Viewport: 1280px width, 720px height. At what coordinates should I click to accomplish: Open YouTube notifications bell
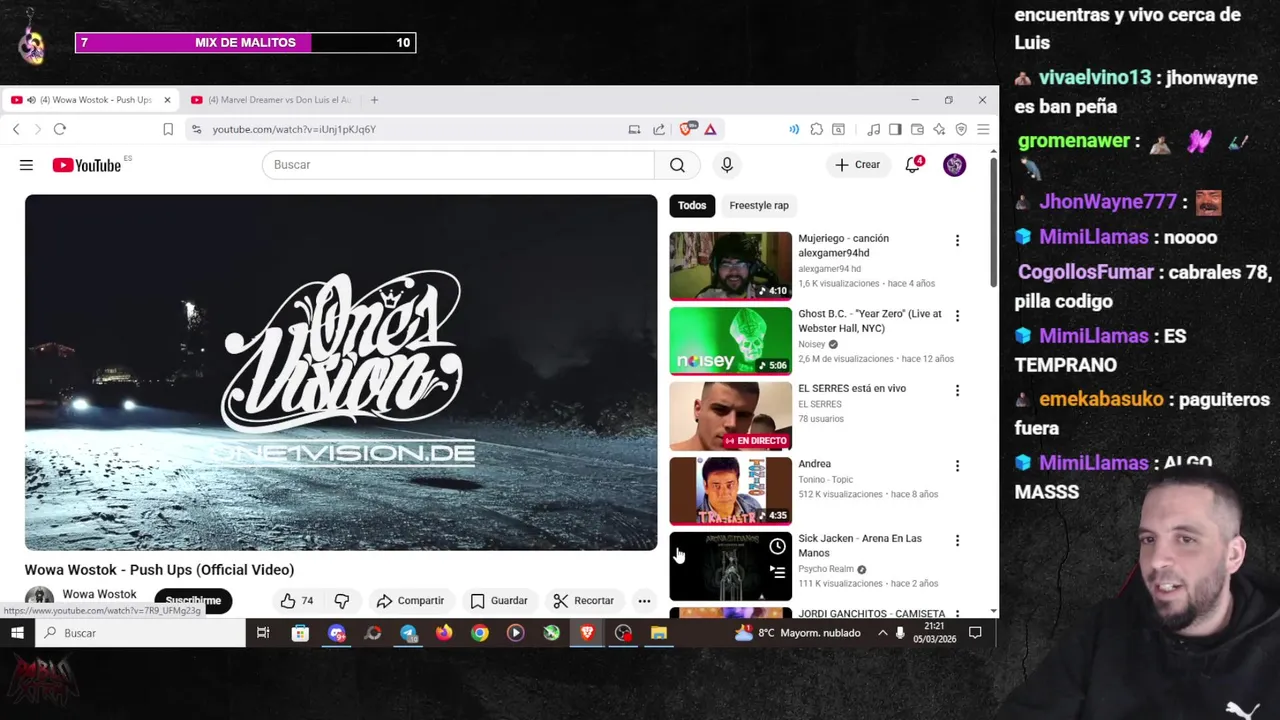coord(913,165)
